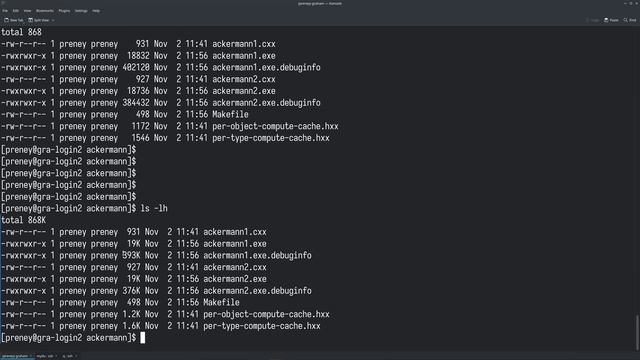Click the Find toolbar button
Viewport: 640px width, 360px height.
pyautogui.click(x=629, y=20)
